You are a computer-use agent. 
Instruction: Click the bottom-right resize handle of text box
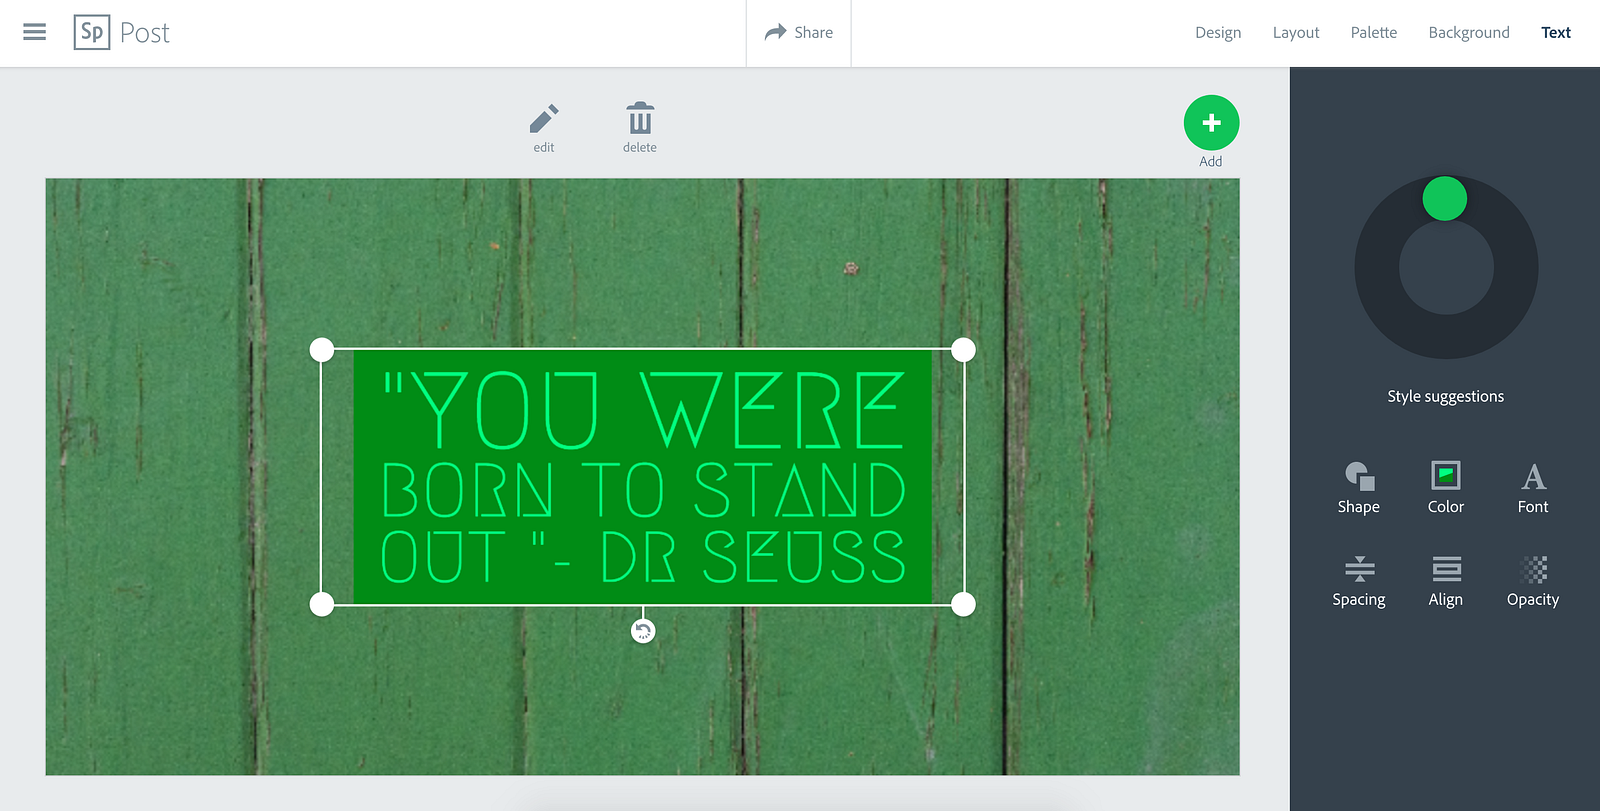(963, 604)
